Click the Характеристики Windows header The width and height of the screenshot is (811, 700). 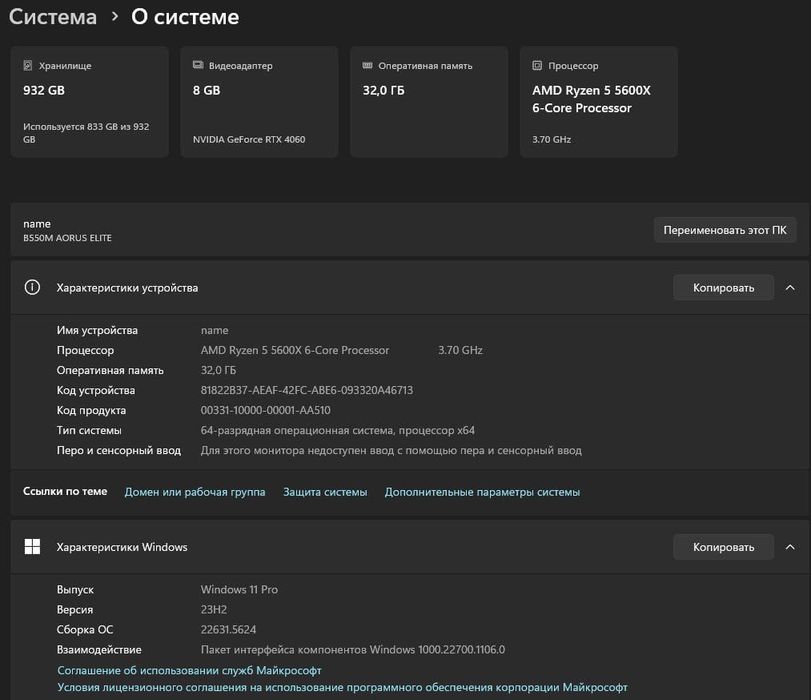410,547
